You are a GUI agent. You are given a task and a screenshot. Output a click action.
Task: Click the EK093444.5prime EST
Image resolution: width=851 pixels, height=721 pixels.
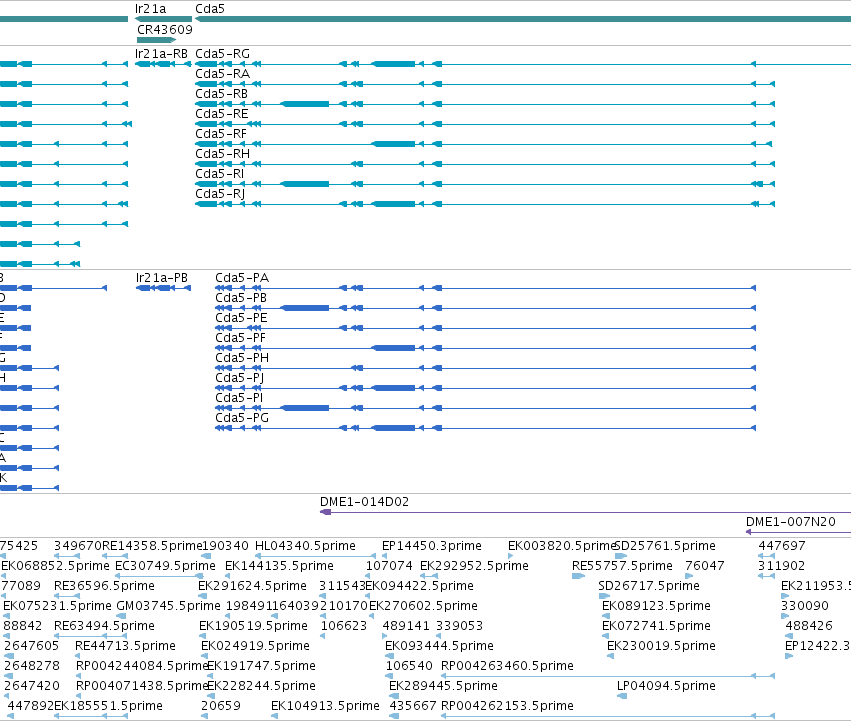click(x=389, y=656)
